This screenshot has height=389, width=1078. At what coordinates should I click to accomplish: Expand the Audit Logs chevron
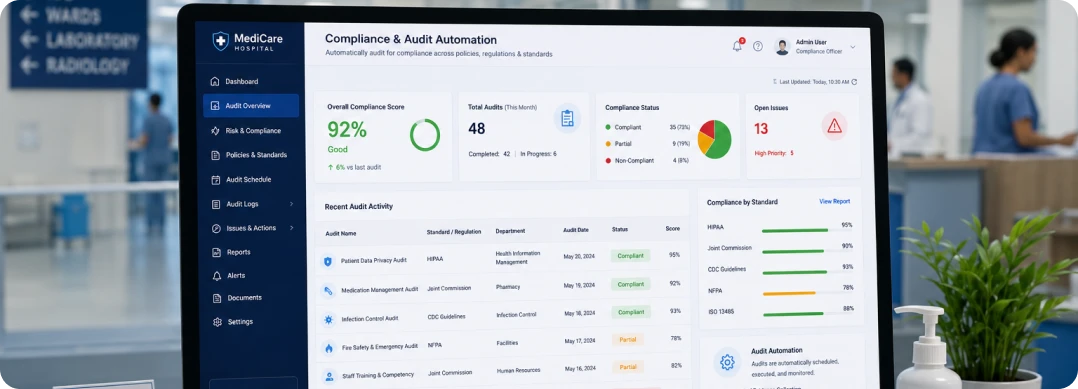(292, 204)
